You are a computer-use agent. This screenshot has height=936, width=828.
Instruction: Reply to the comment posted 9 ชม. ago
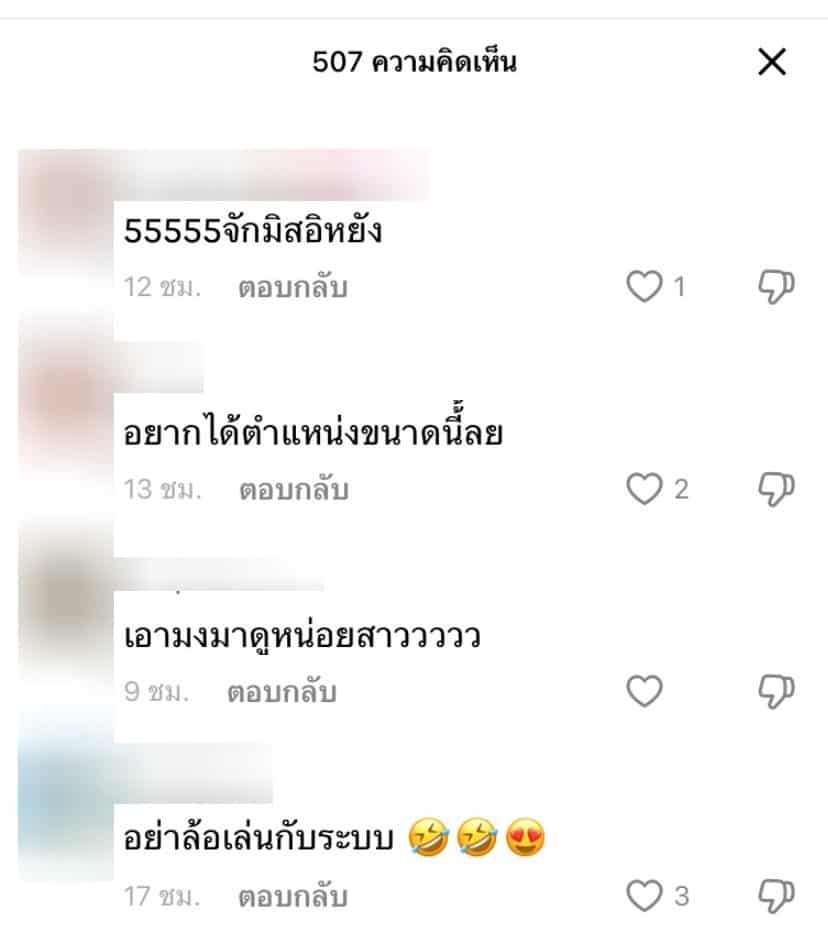[x=282, y=692]
